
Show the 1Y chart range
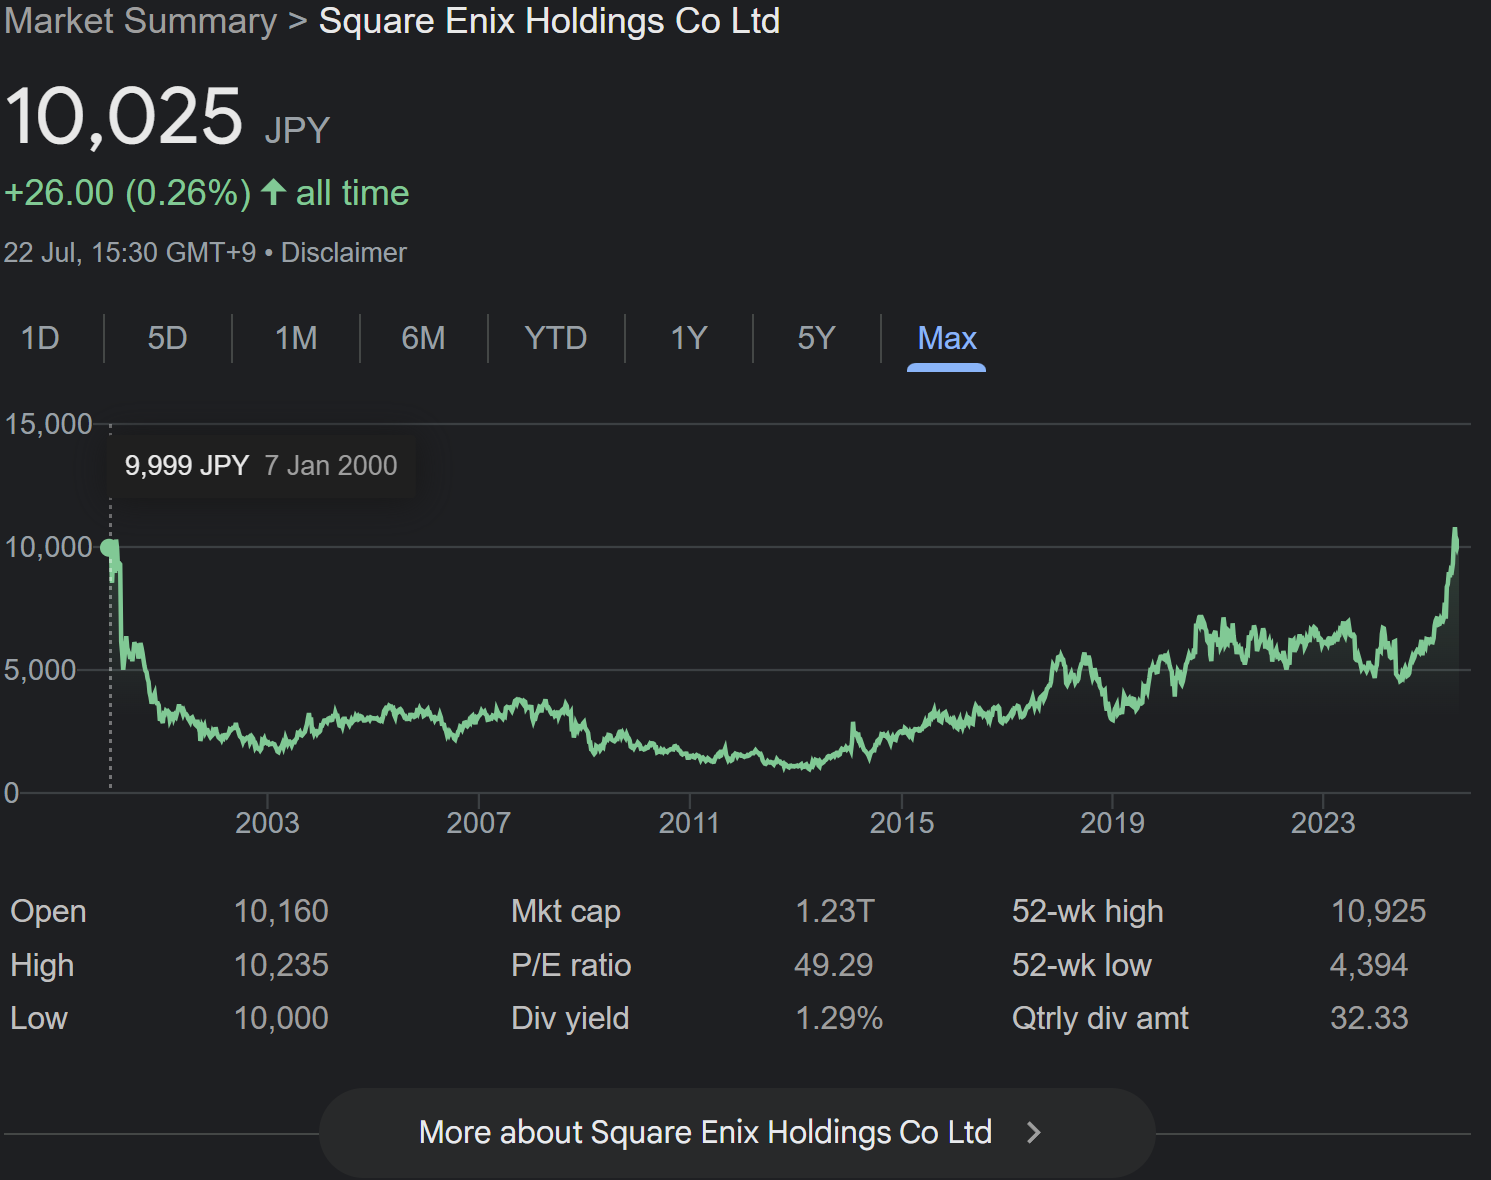point(689,338)
